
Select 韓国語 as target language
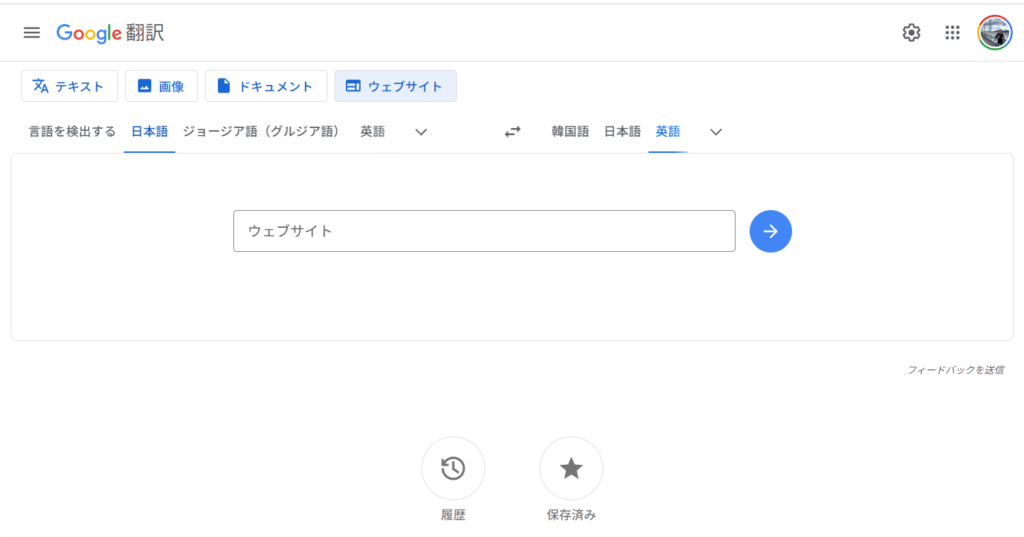pyautogui.click(x=570, y=131)
